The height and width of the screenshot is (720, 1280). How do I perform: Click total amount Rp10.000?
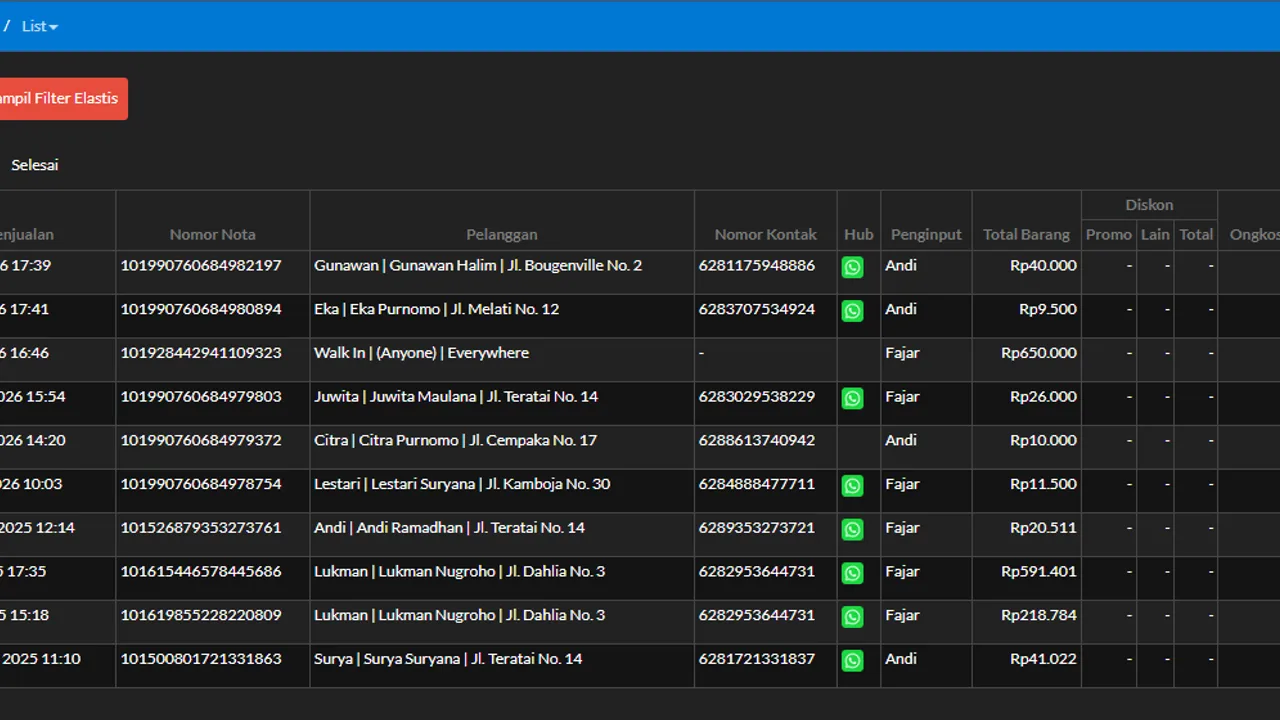[1043, 440]
